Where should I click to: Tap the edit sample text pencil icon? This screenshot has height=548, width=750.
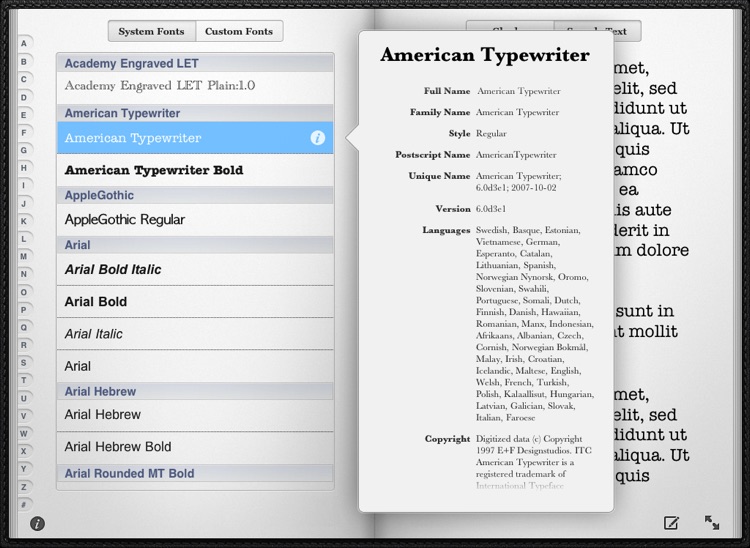pos(672,523)
